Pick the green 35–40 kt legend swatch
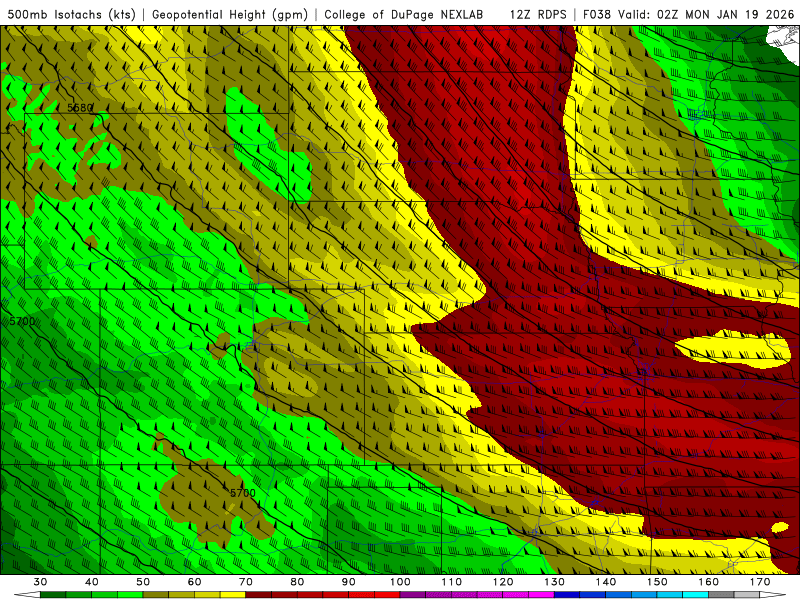This screenshot has width=800, height=600. (x=79, y=595)
